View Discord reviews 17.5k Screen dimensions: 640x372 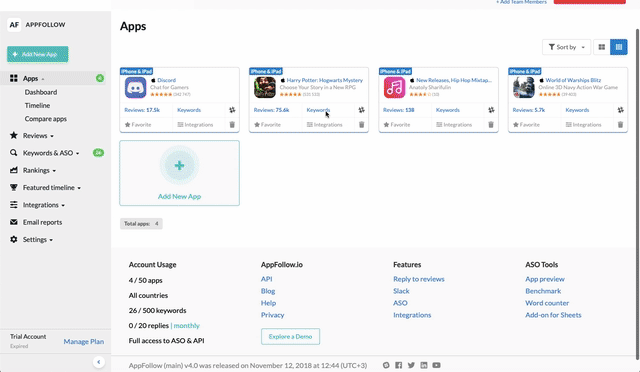pos(142,110)
